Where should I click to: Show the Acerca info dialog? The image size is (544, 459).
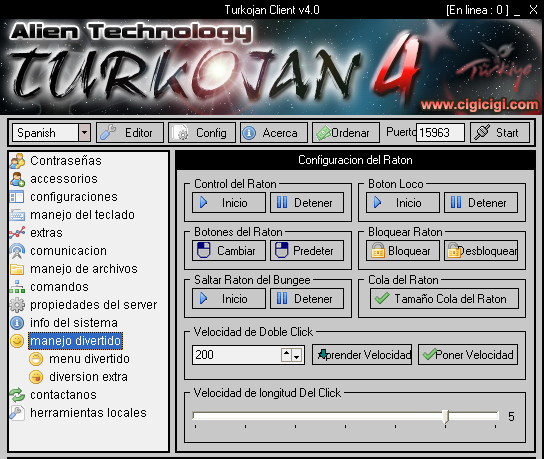pyautogui.click(x=274, y=133)
